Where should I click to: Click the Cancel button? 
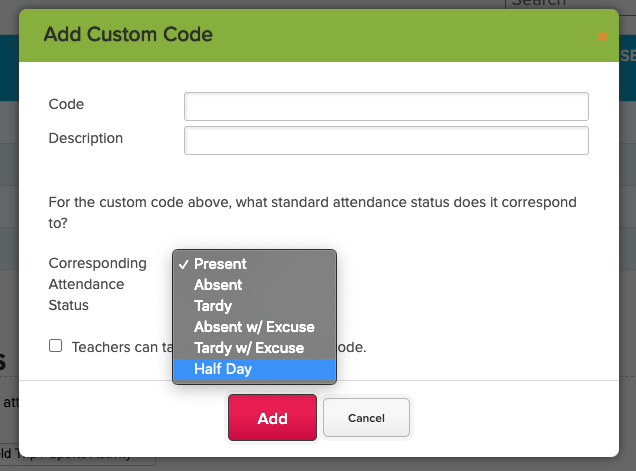[x=366, y=418]
